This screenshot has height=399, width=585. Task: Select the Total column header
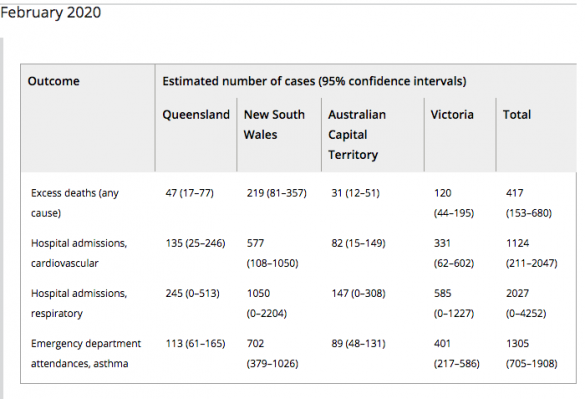(517, 115)
